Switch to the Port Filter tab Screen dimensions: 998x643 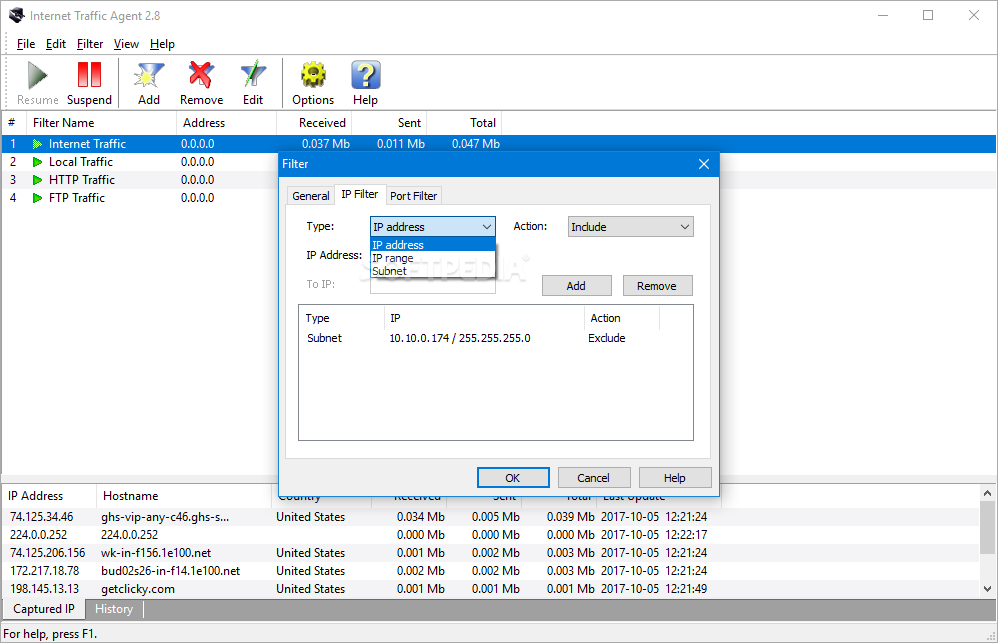pos(414,196)
